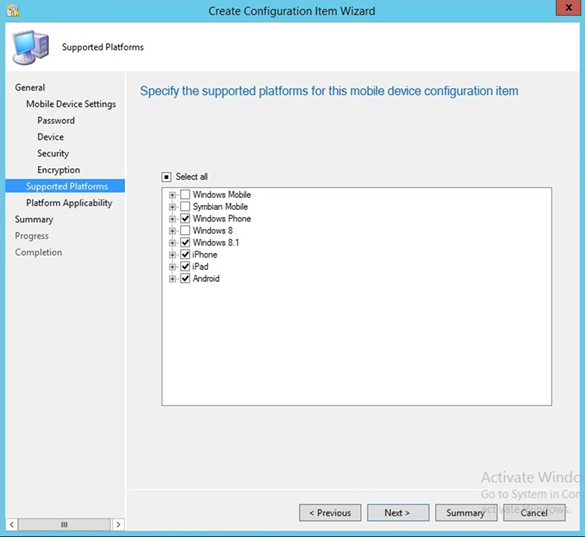Viewport: 585px width, 537px height.
Task: Click the computer icon beside Supported Platforms header
Action: pyautogui.click(x=31, y=47)
